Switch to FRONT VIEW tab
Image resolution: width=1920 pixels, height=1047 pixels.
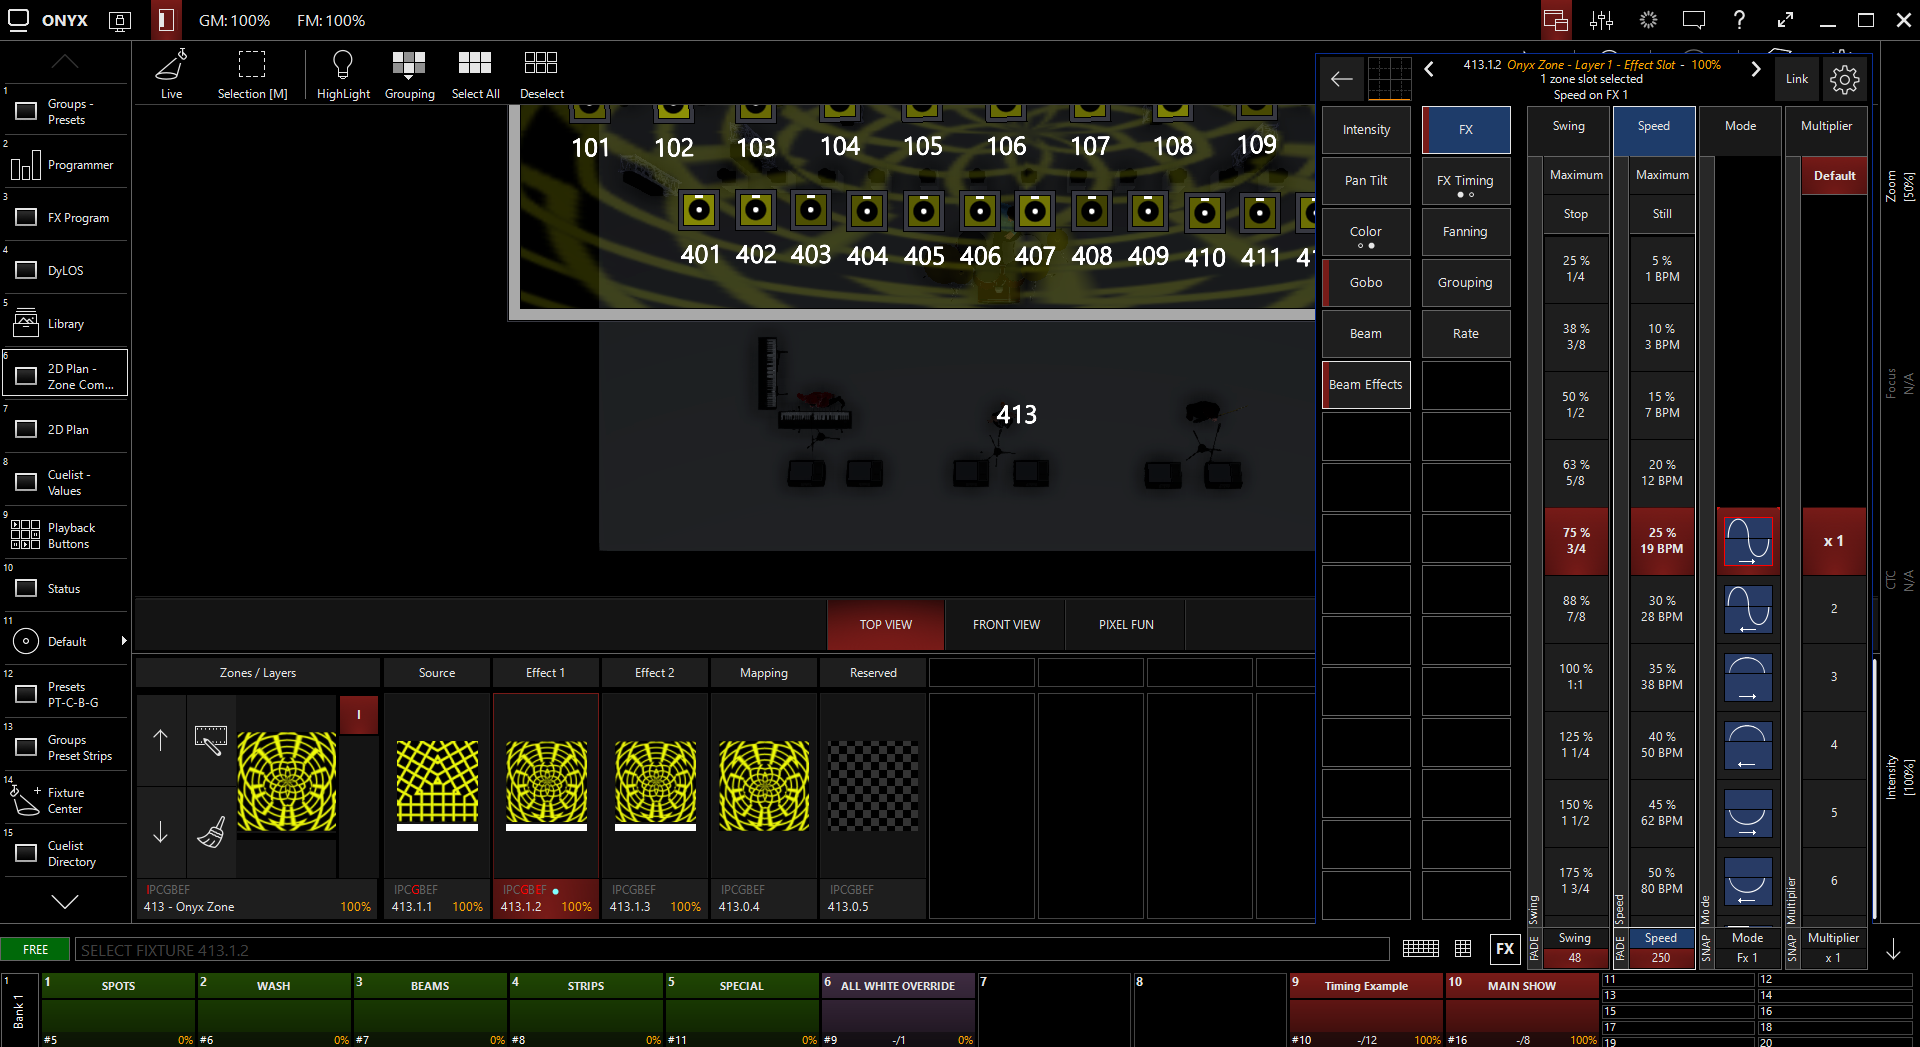coord(1006,625)
